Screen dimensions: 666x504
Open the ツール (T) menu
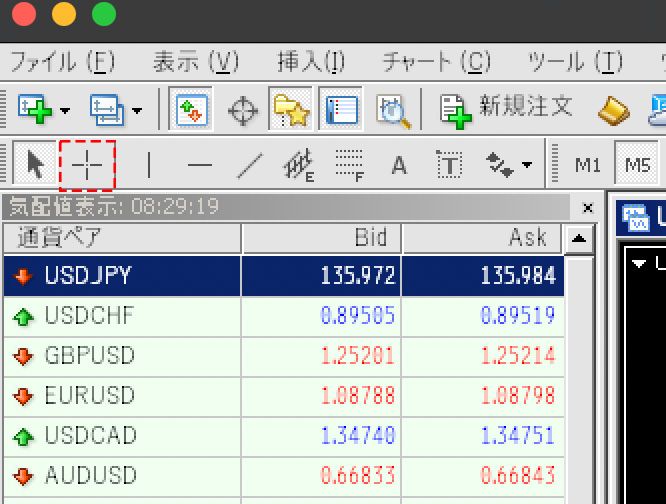click(575, 62)
